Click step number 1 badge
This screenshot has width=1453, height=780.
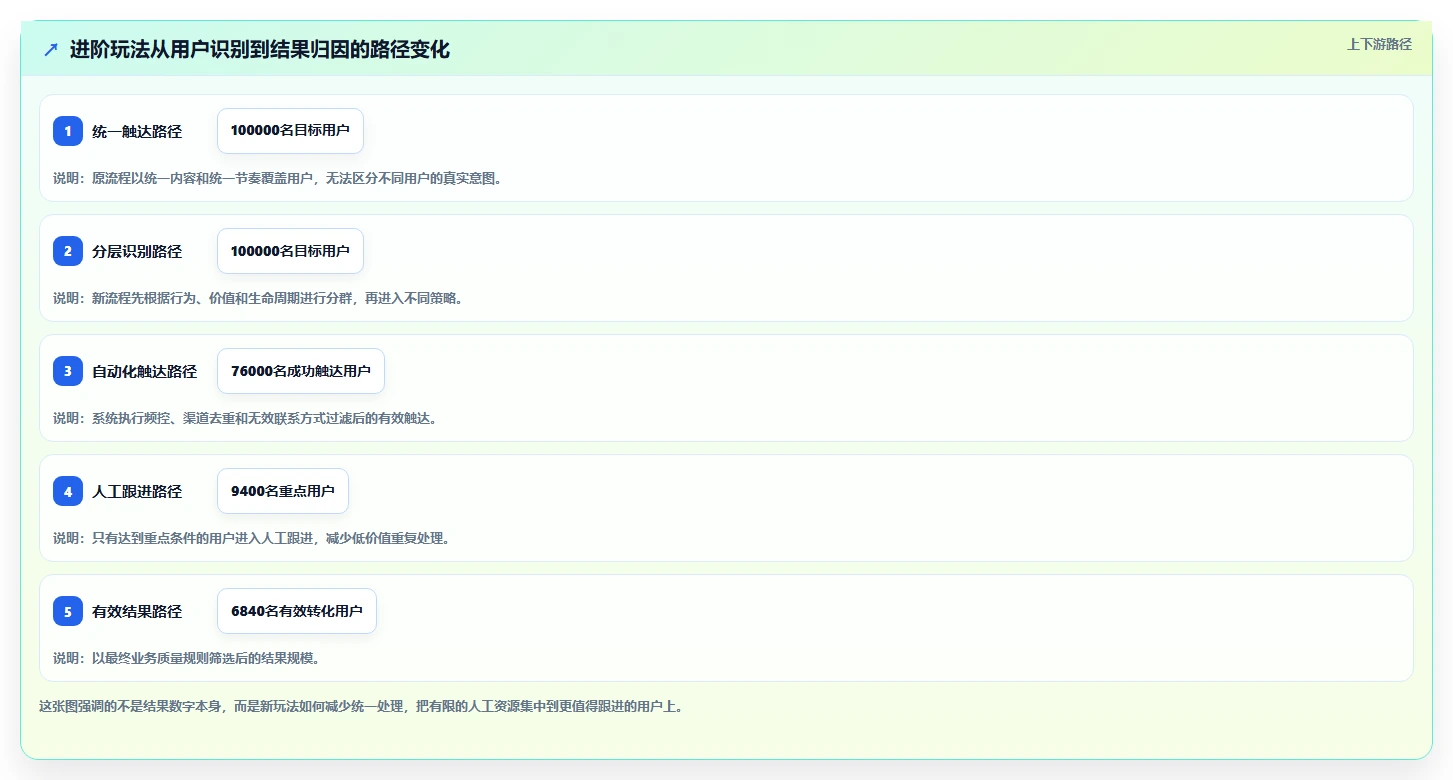68,131
